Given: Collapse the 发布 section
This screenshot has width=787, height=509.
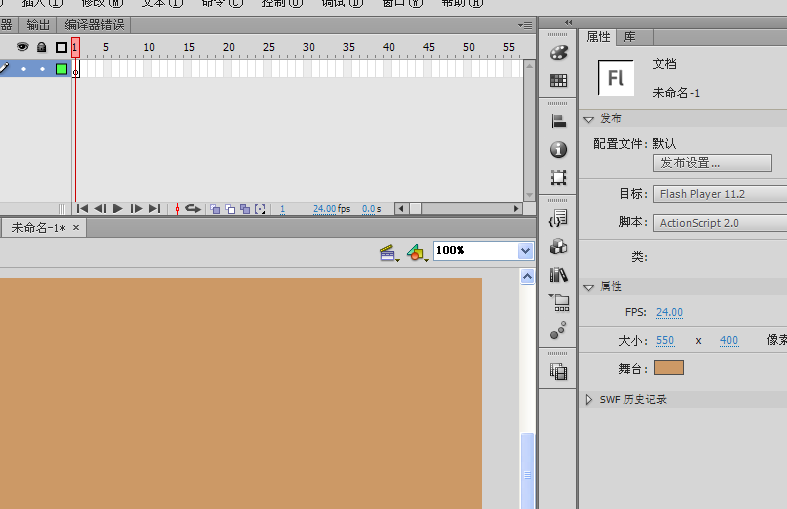Looking at the screenshot, I should 589,119.
